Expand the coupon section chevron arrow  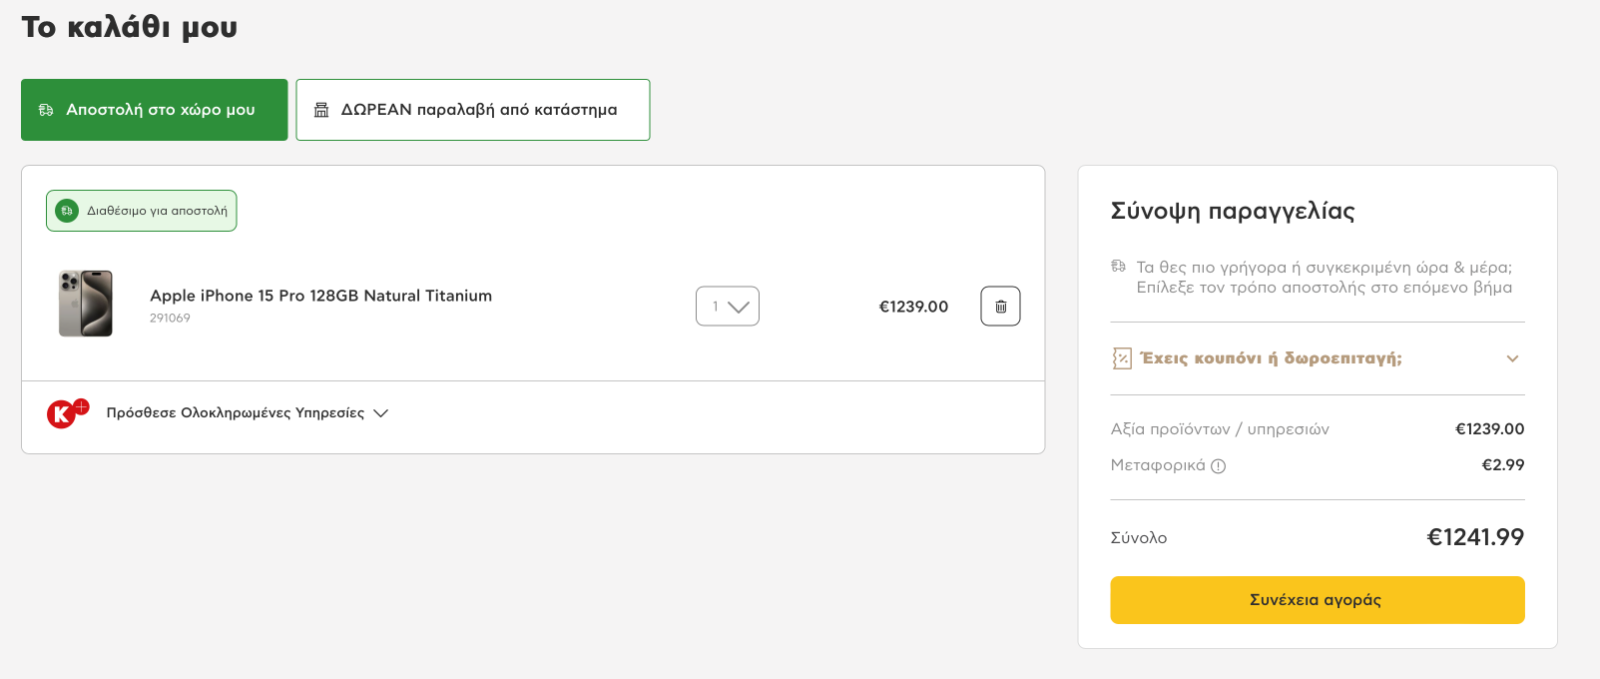pos(1512,358)
